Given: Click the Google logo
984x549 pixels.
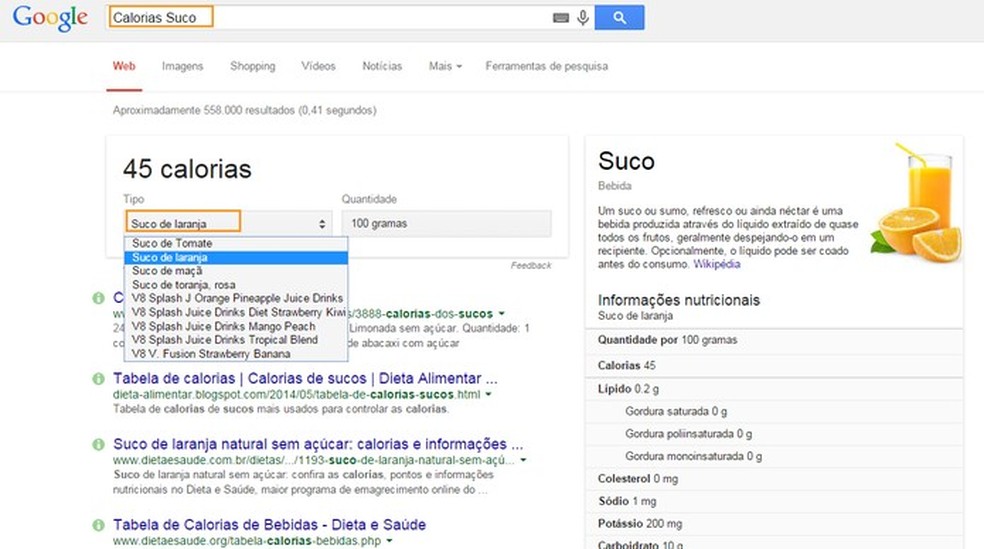Looking at the screenshot, I should coord(50,17).
